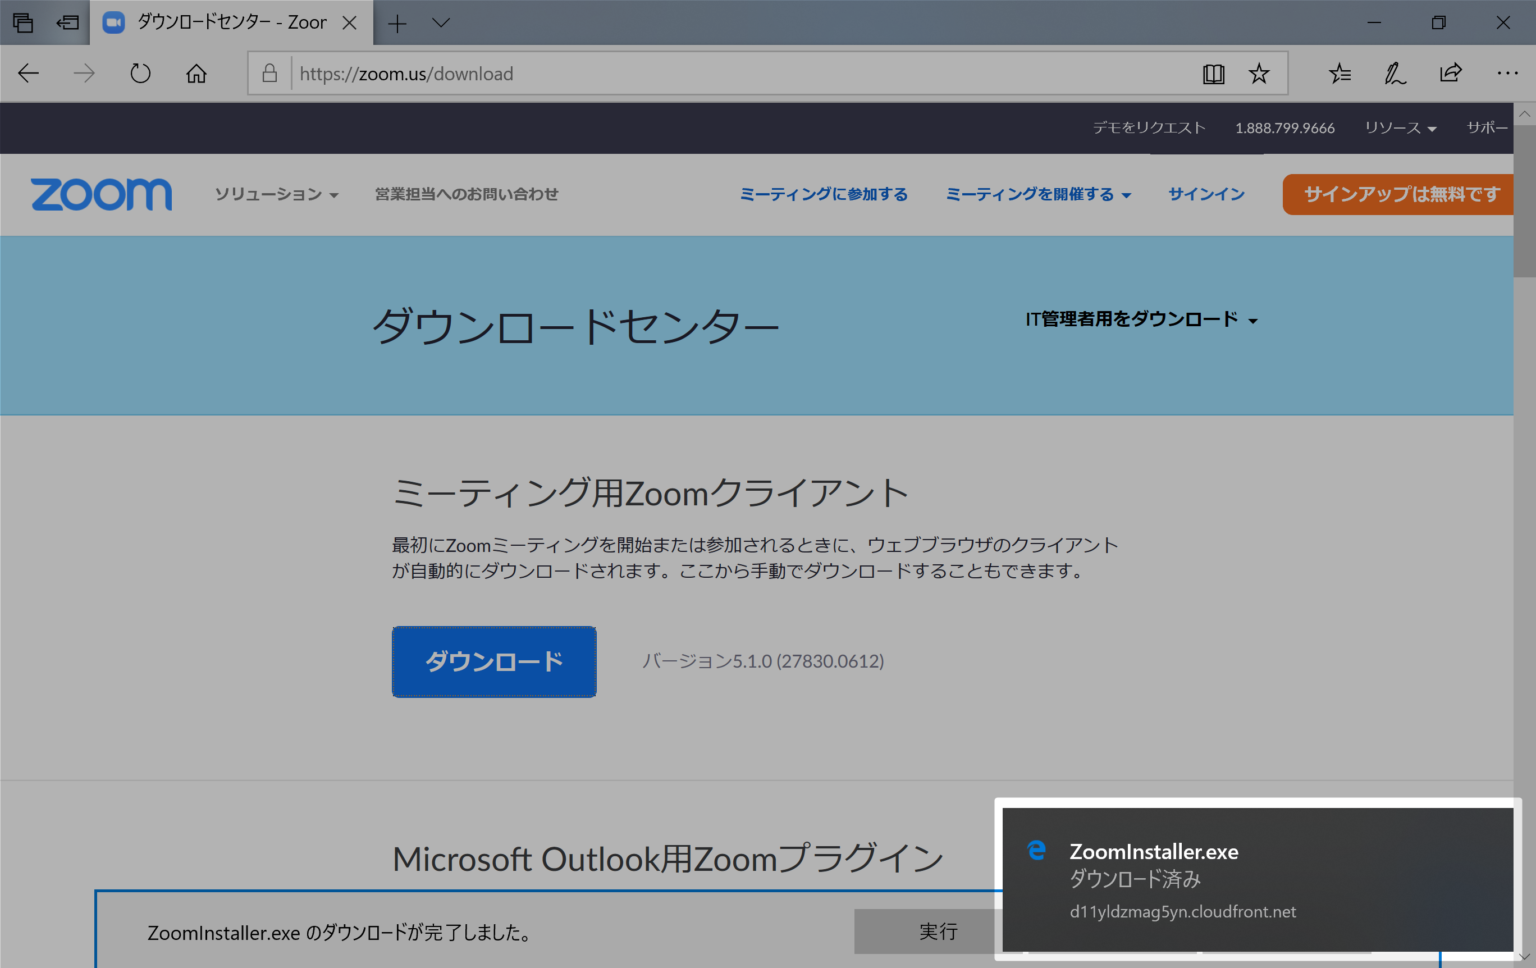Open reading view for this page
Viewport: 1536px width, 968px height.
[1213, 73]
